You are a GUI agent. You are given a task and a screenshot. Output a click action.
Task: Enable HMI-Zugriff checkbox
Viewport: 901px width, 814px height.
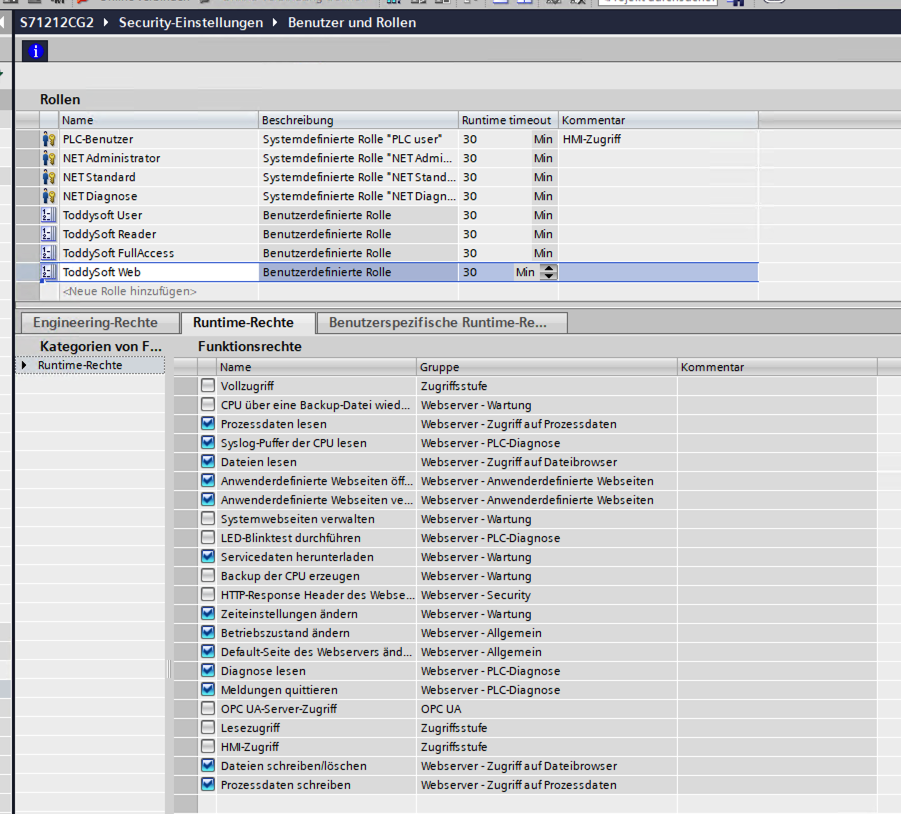pyautogui.click(x=208, y=746)
